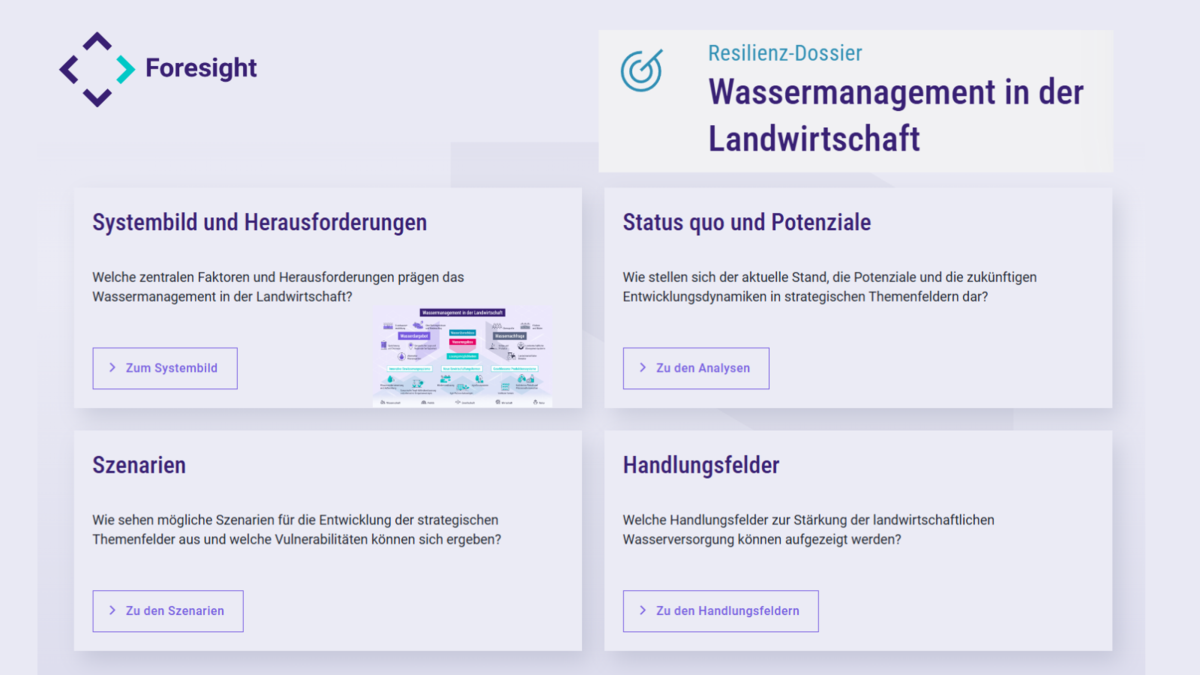Screen dimensions: 1200x675
Task: Click the chevron arrow in Zum Systembild
Action: [x=112, y=368]
